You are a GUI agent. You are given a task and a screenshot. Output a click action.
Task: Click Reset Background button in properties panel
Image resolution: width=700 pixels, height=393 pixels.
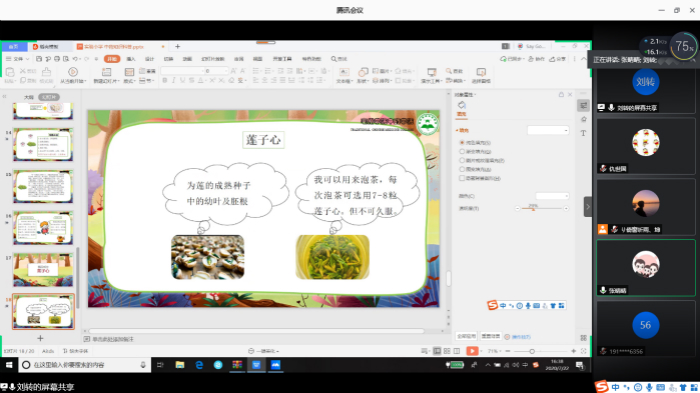pos(490,336)
